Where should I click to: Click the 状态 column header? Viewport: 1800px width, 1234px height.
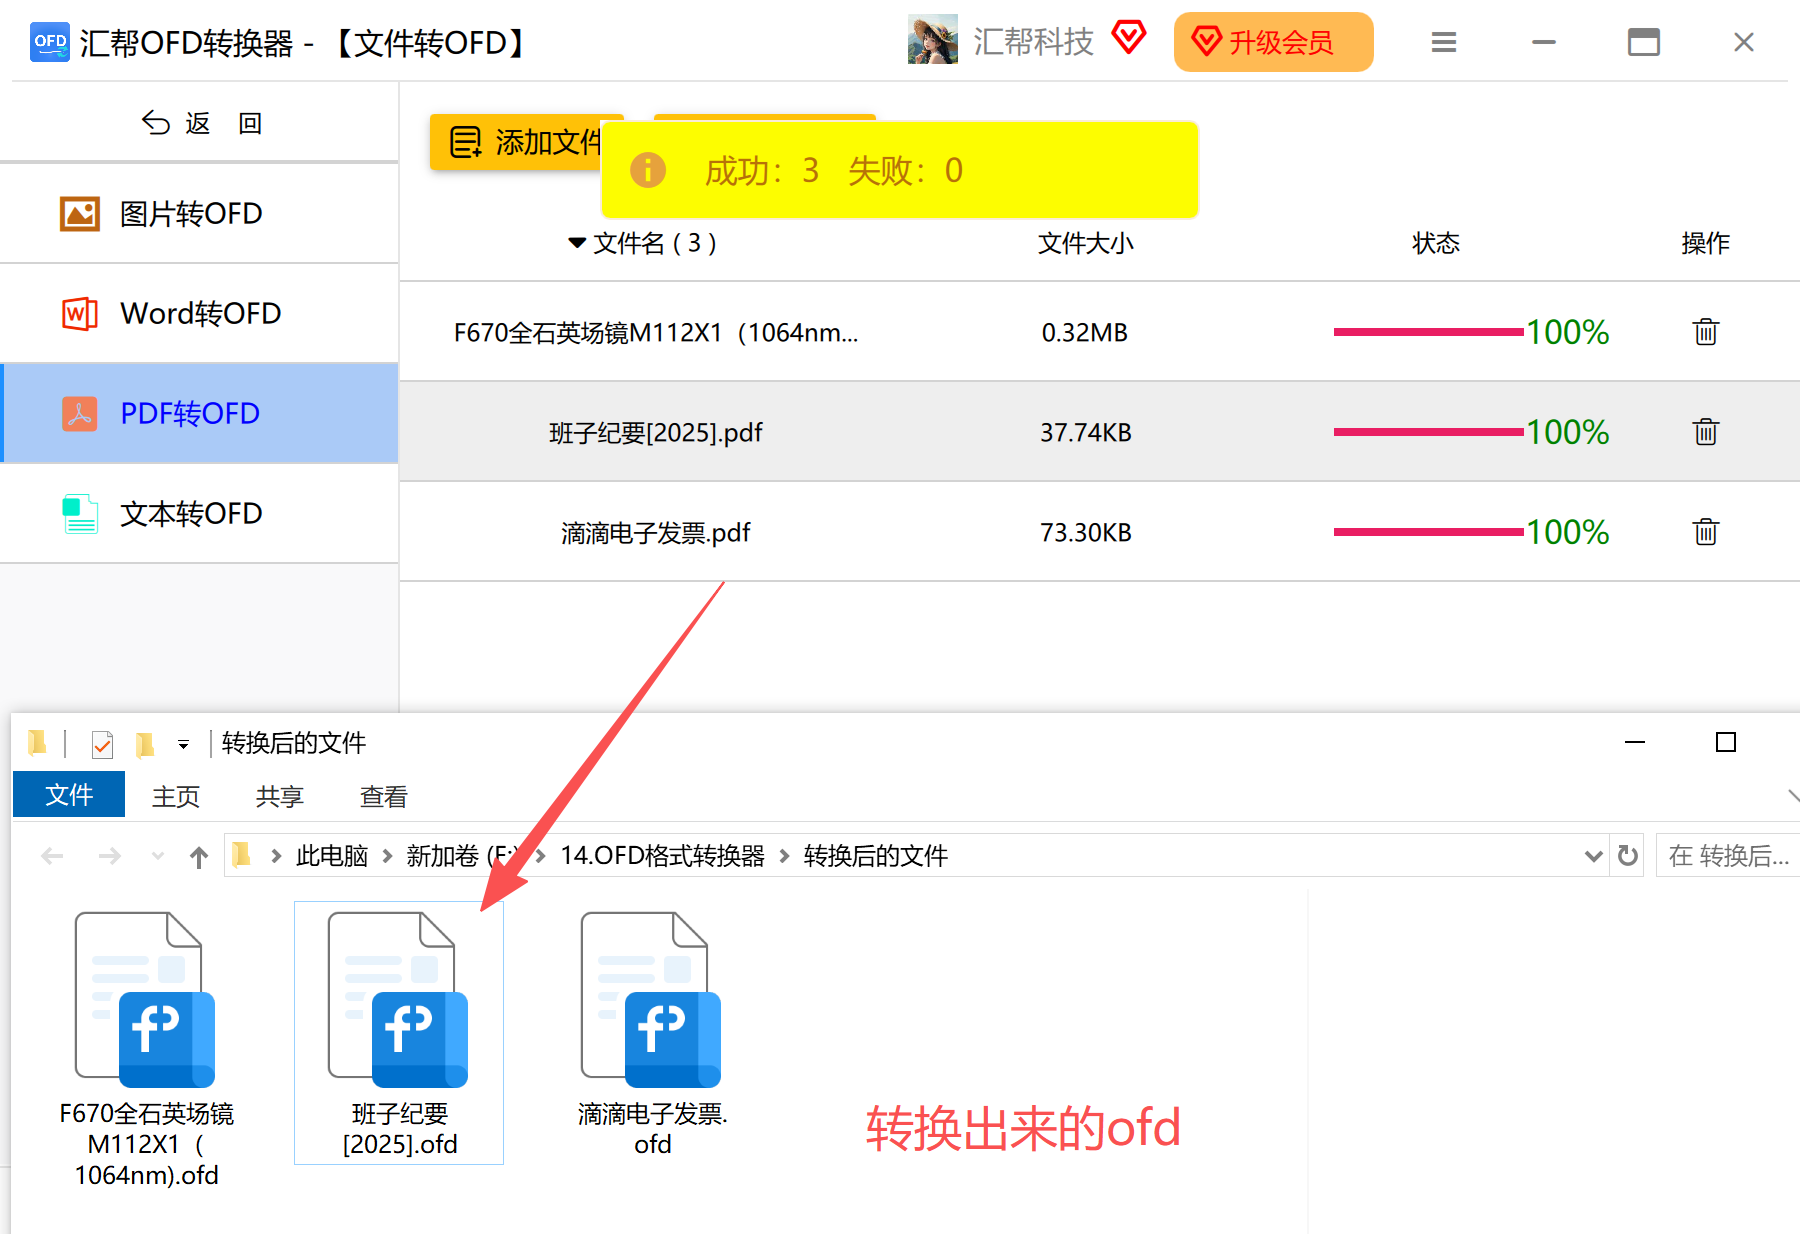pos(1436,243)
